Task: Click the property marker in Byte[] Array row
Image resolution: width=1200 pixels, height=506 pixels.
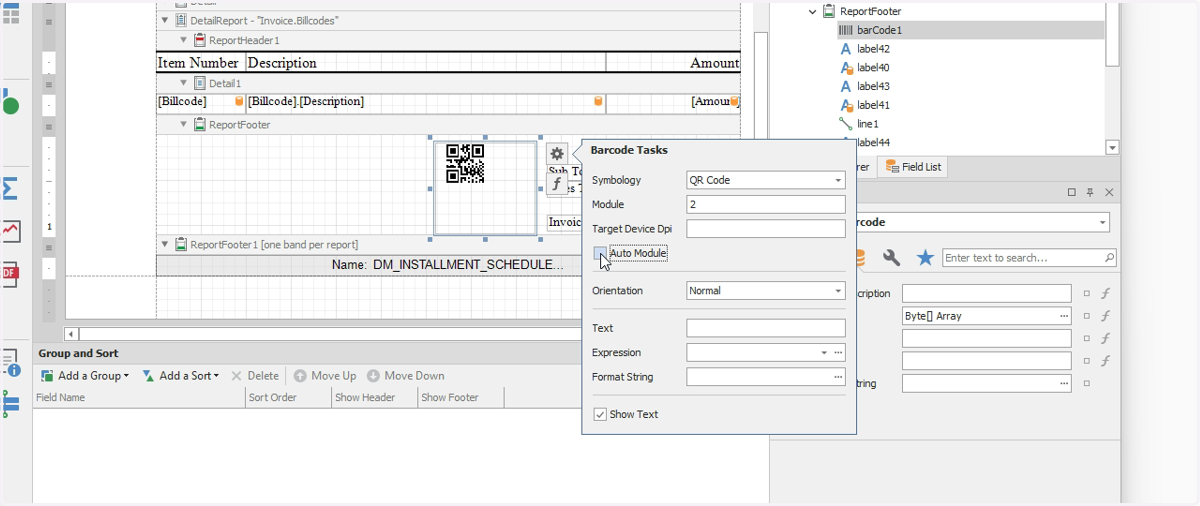Action: 1087,316
